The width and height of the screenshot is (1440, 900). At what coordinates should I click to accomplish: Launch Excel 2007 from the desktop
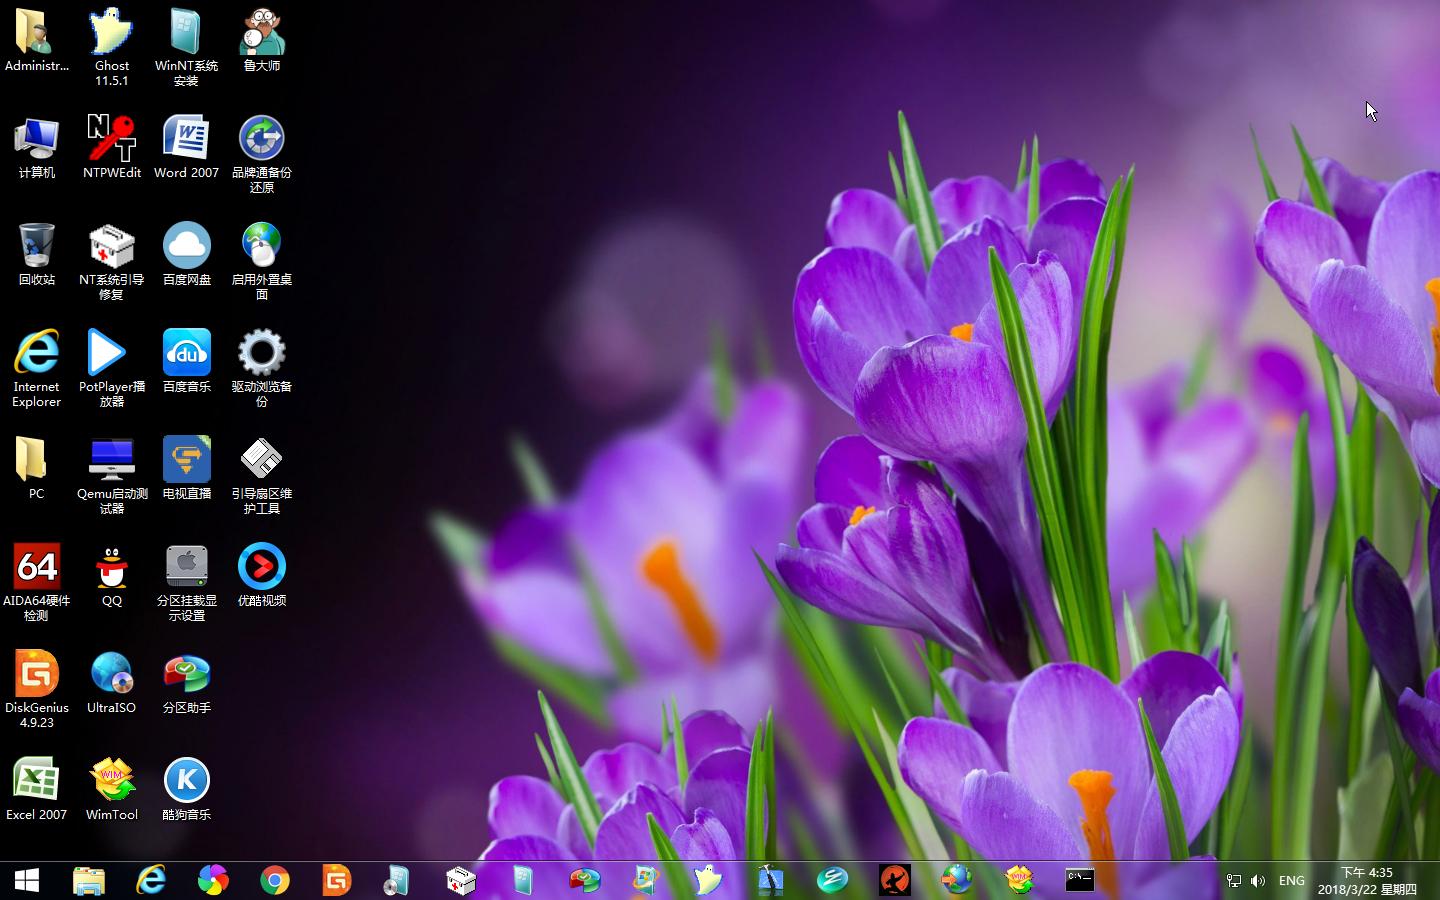[x=37, y=790]
